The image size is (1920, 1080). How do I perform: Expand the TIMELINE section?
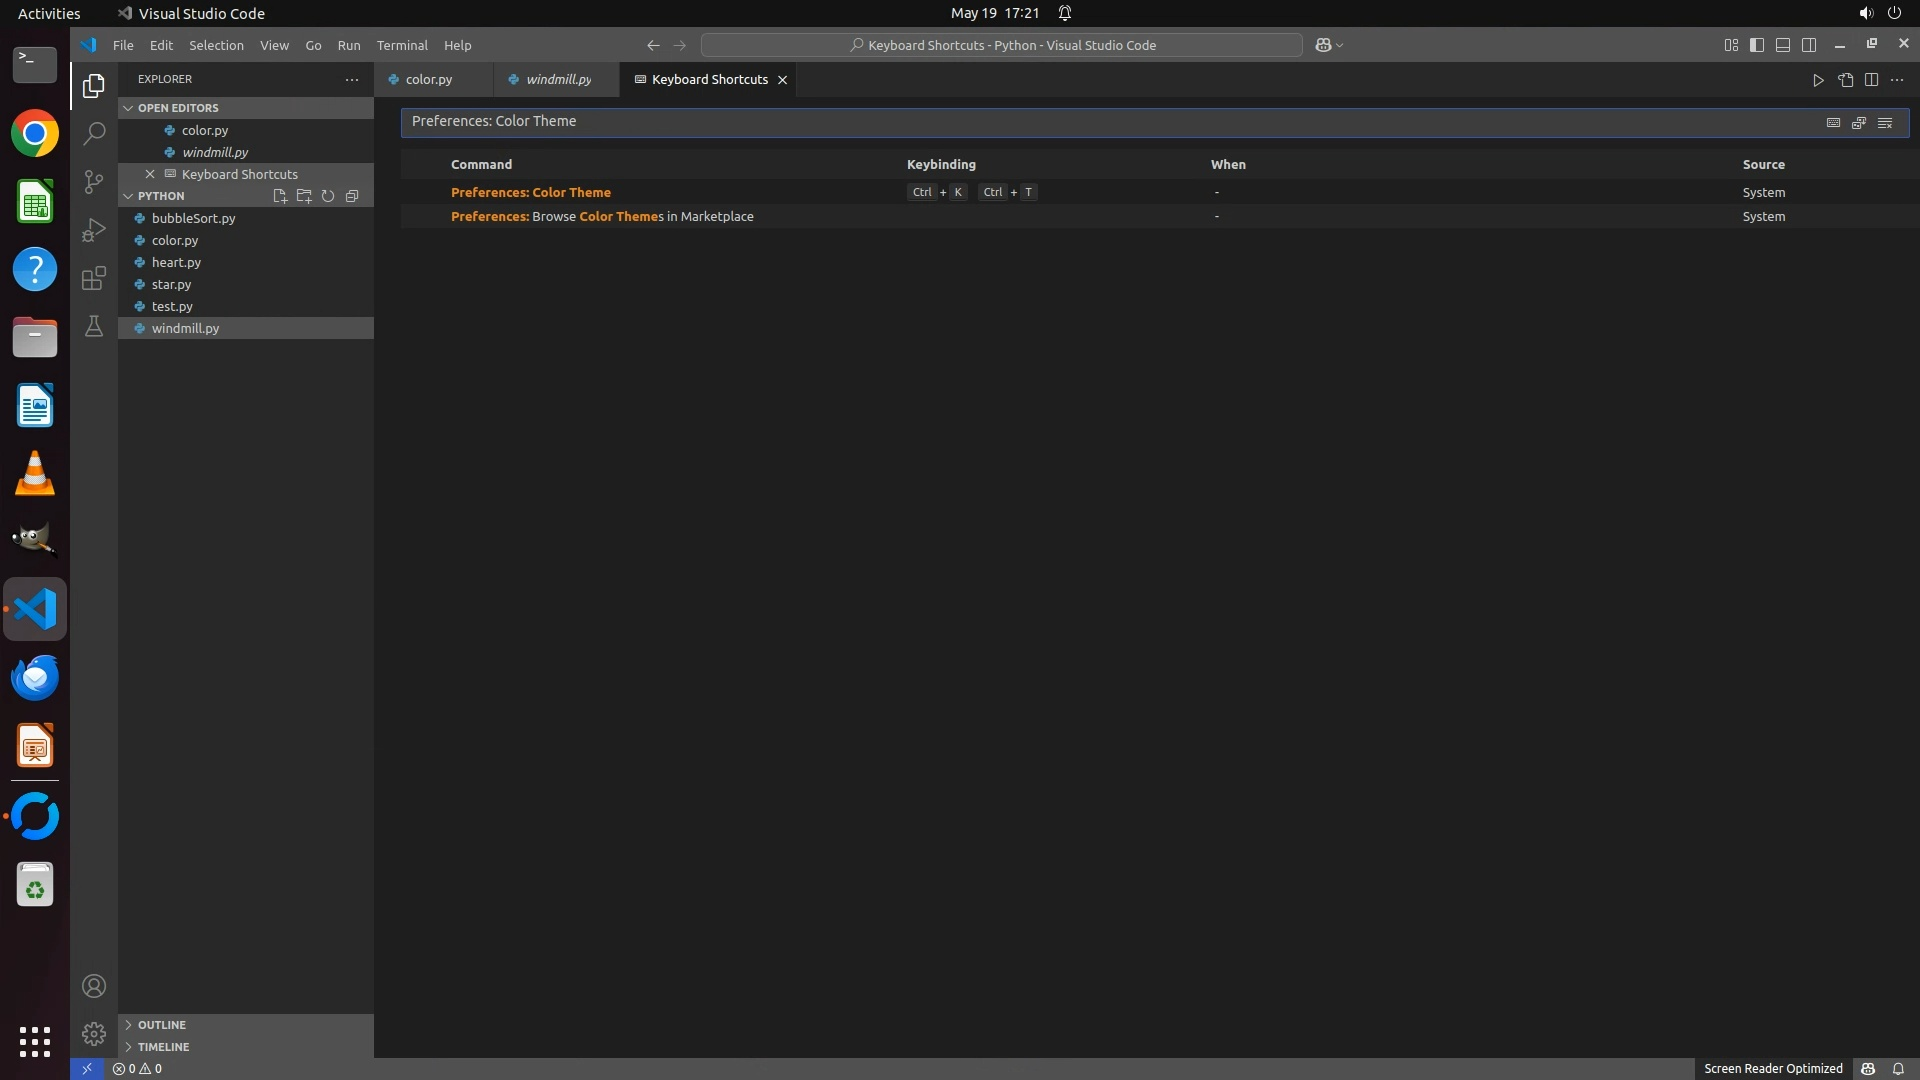tap(163, 1047)
